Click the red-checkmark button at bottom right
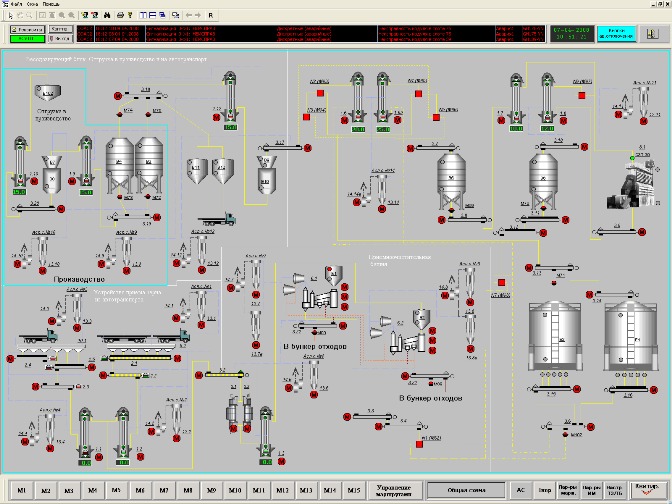 pos(645,490)
